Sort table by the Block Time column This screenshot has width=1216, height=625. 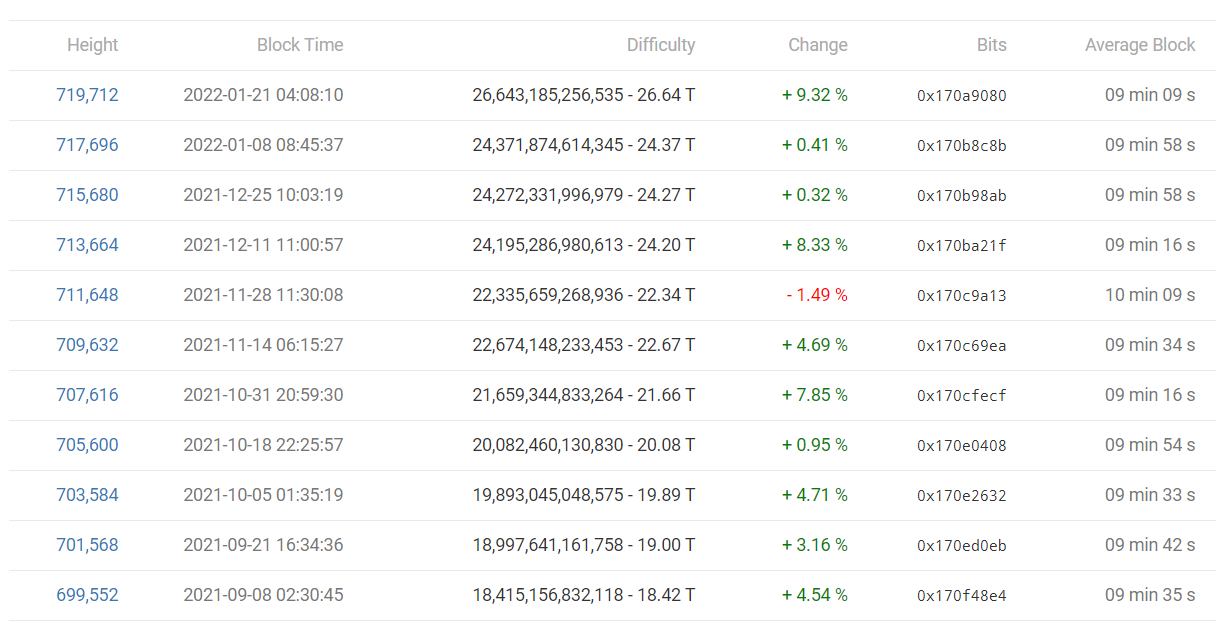coord(300,45)
